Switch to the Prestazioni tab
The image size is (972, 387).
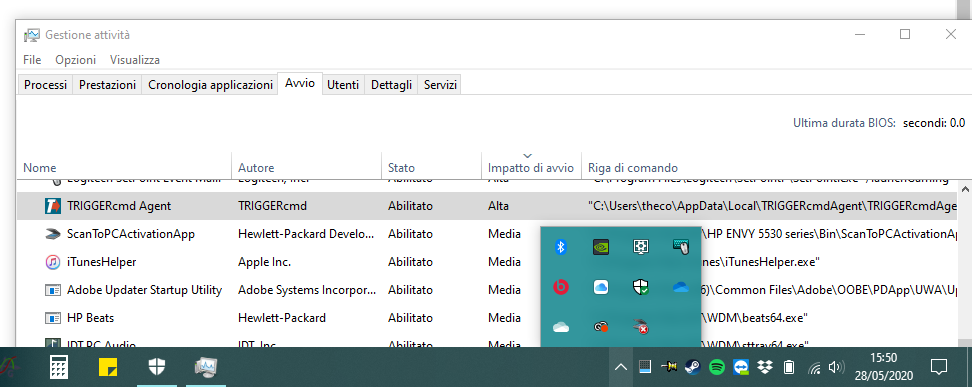(x=107, y=85)
